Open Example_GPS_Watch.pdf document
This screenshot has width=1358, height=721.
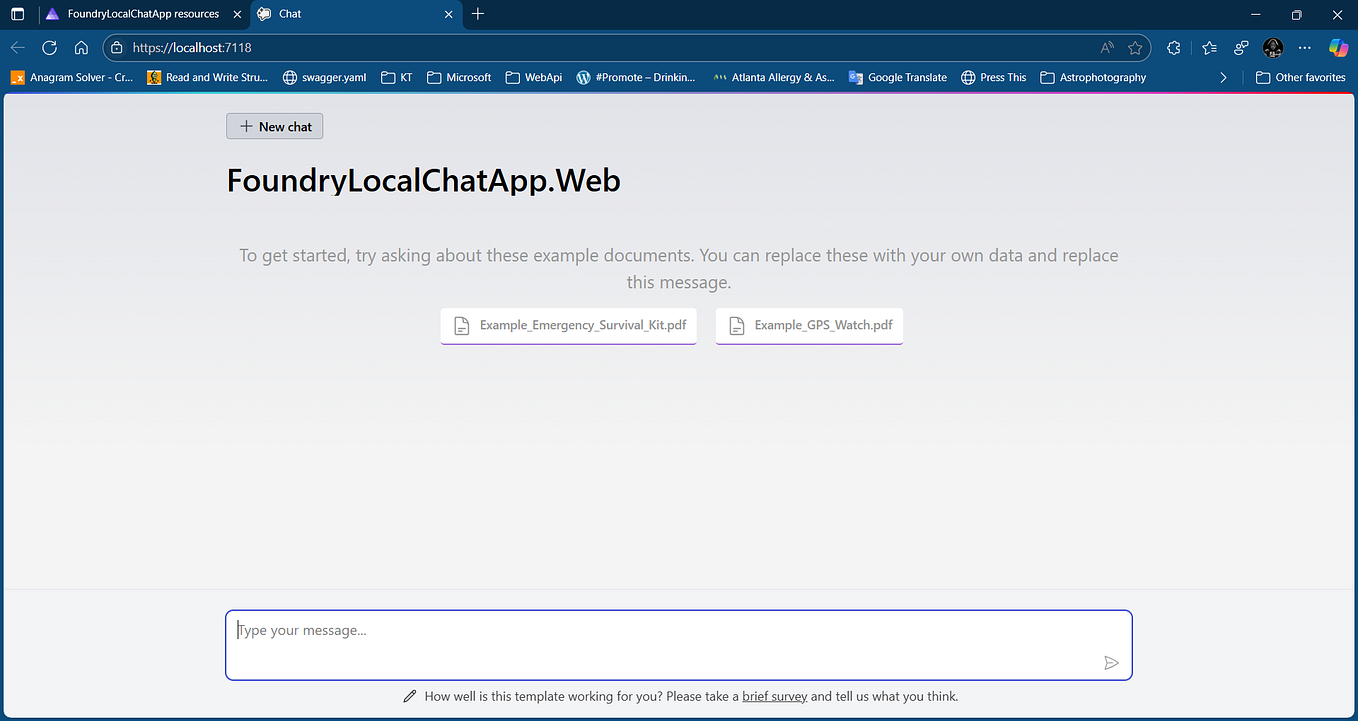click(808, 325)
